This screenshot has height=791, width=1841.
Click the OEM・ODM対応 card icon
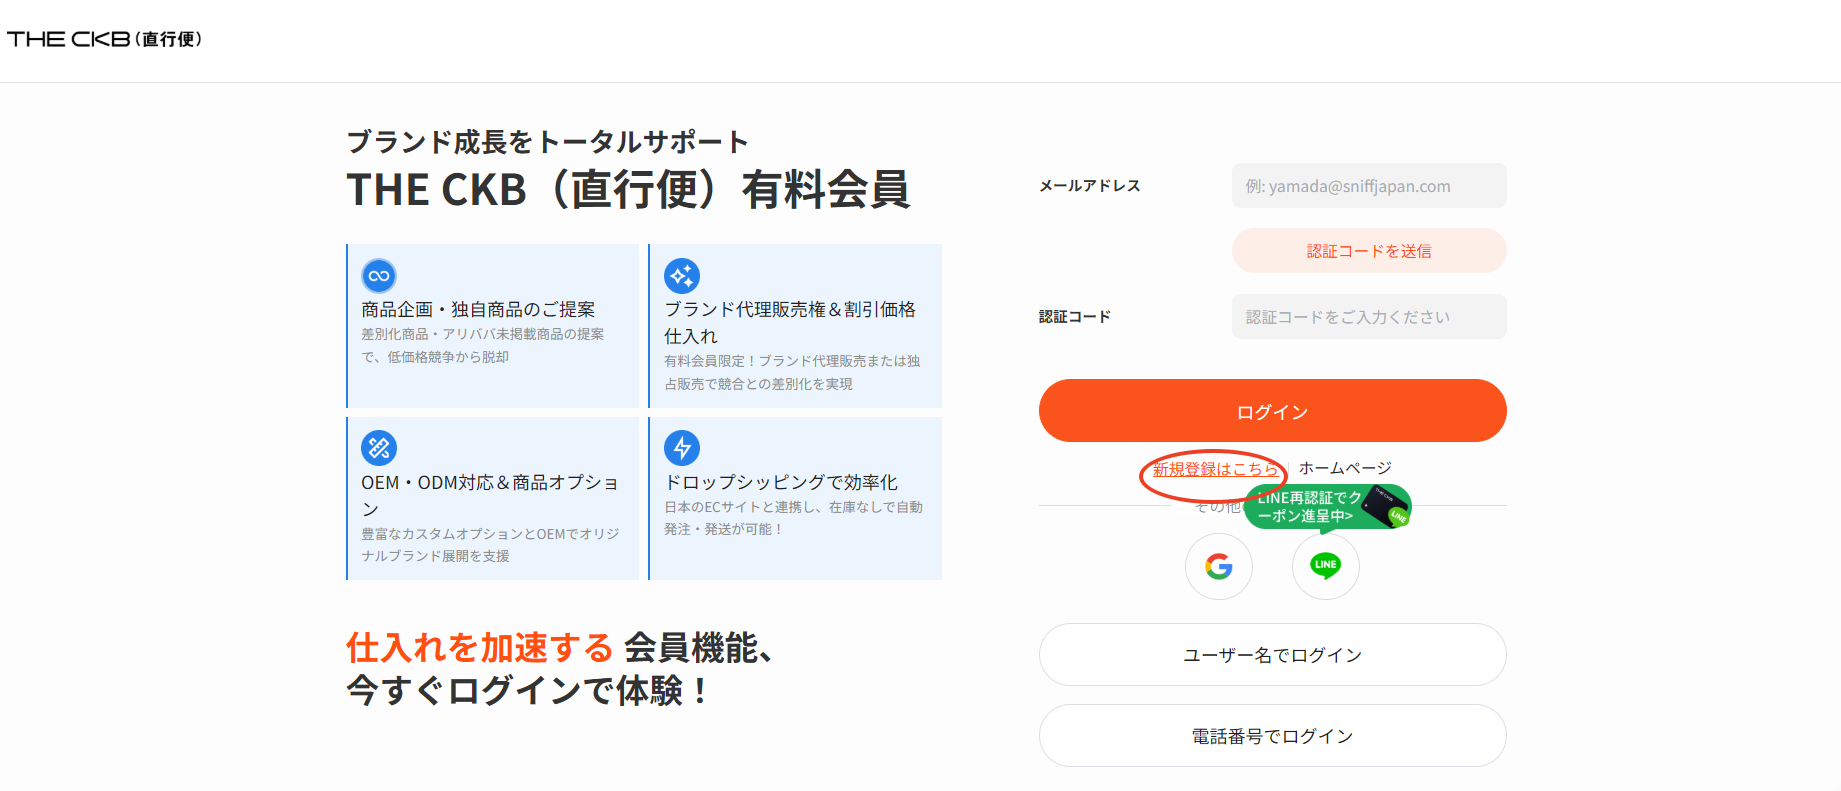(x=379, y=448)
